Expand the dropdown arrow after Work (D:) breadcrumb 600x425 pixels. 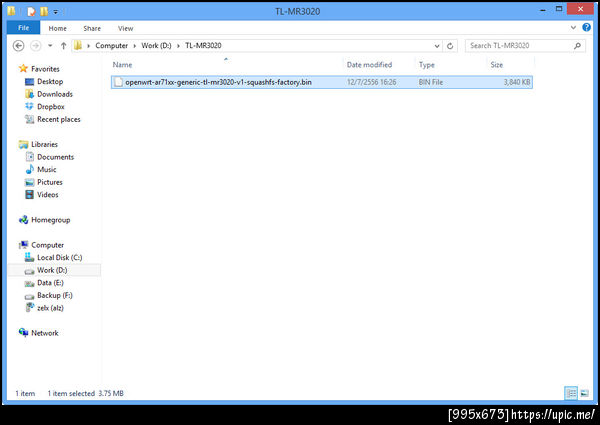tap(178, 46)
